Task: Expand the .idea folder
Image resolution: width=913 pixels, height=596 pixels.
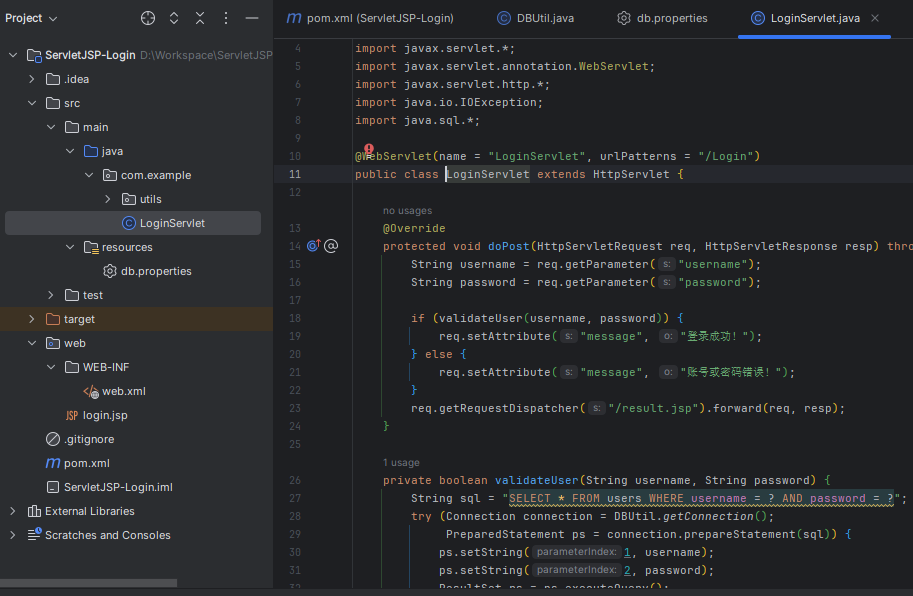Action: tap(32, 79)
